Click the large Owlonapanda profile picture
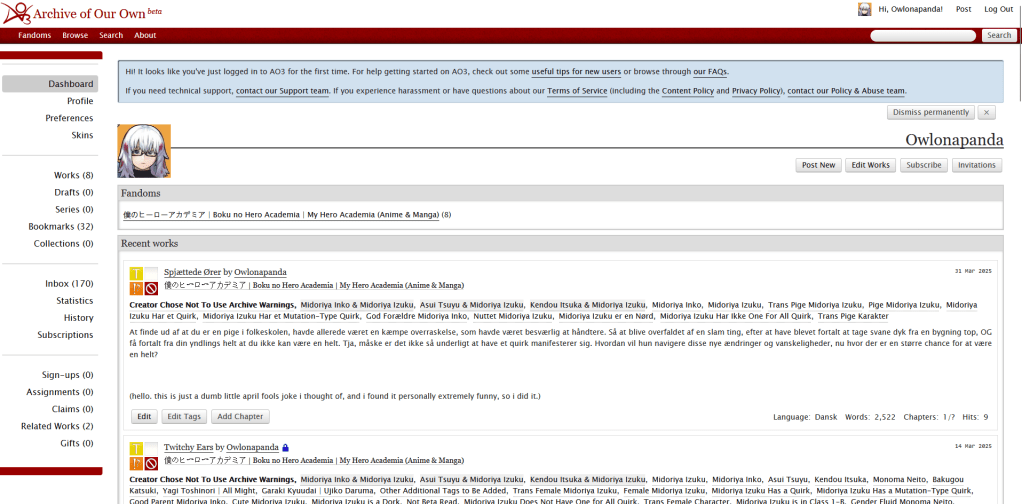This screenshot has height=504, width=1022. 144,151
